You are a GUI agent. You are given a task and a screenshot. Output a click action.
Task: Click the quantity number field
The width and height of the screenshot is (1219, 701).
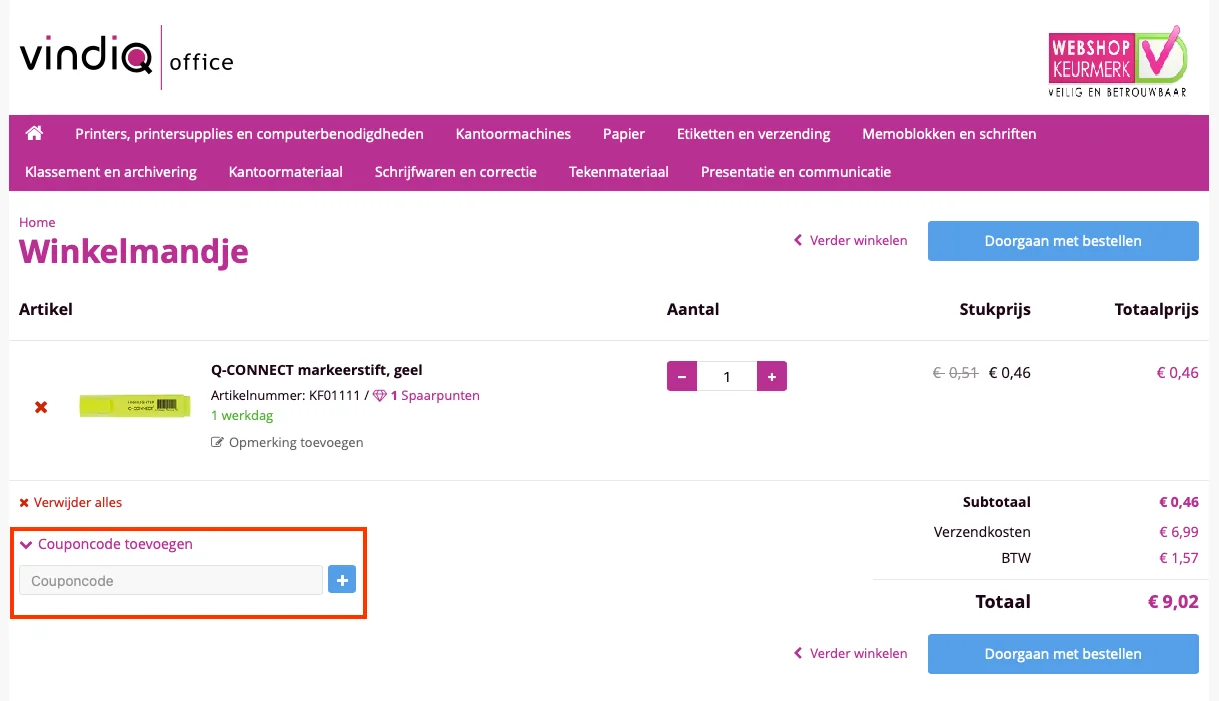click(727, 376)
